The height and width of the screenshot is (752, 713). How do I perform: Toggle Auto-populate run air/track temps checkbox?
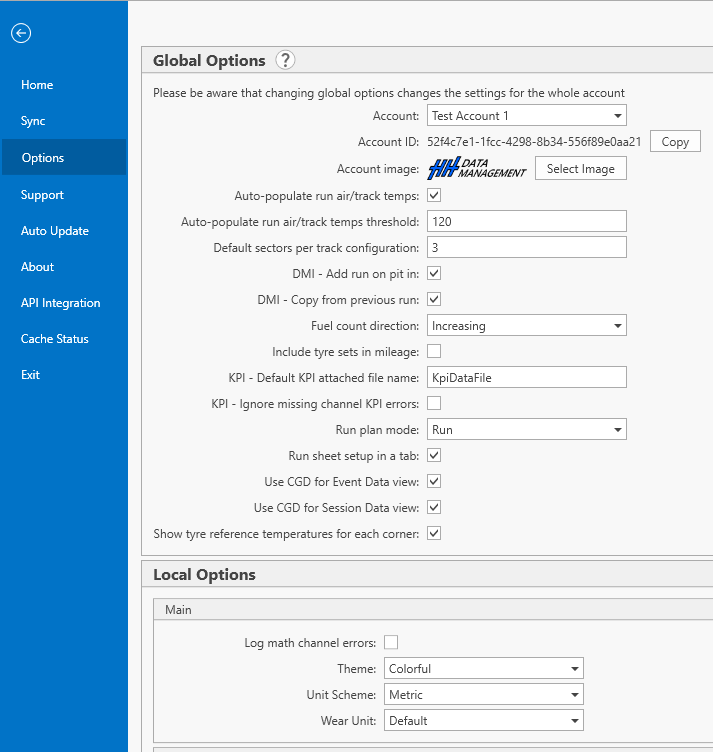(434, 195)
